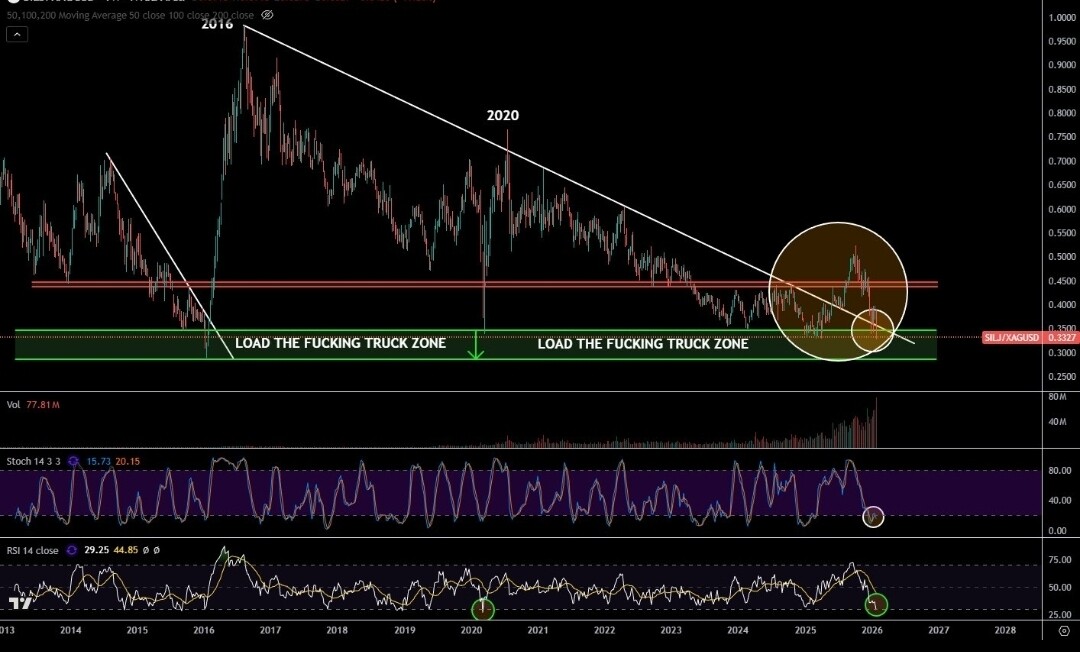Select the 2020 text annotation
Screen dimensions: 1080x652
502,115
